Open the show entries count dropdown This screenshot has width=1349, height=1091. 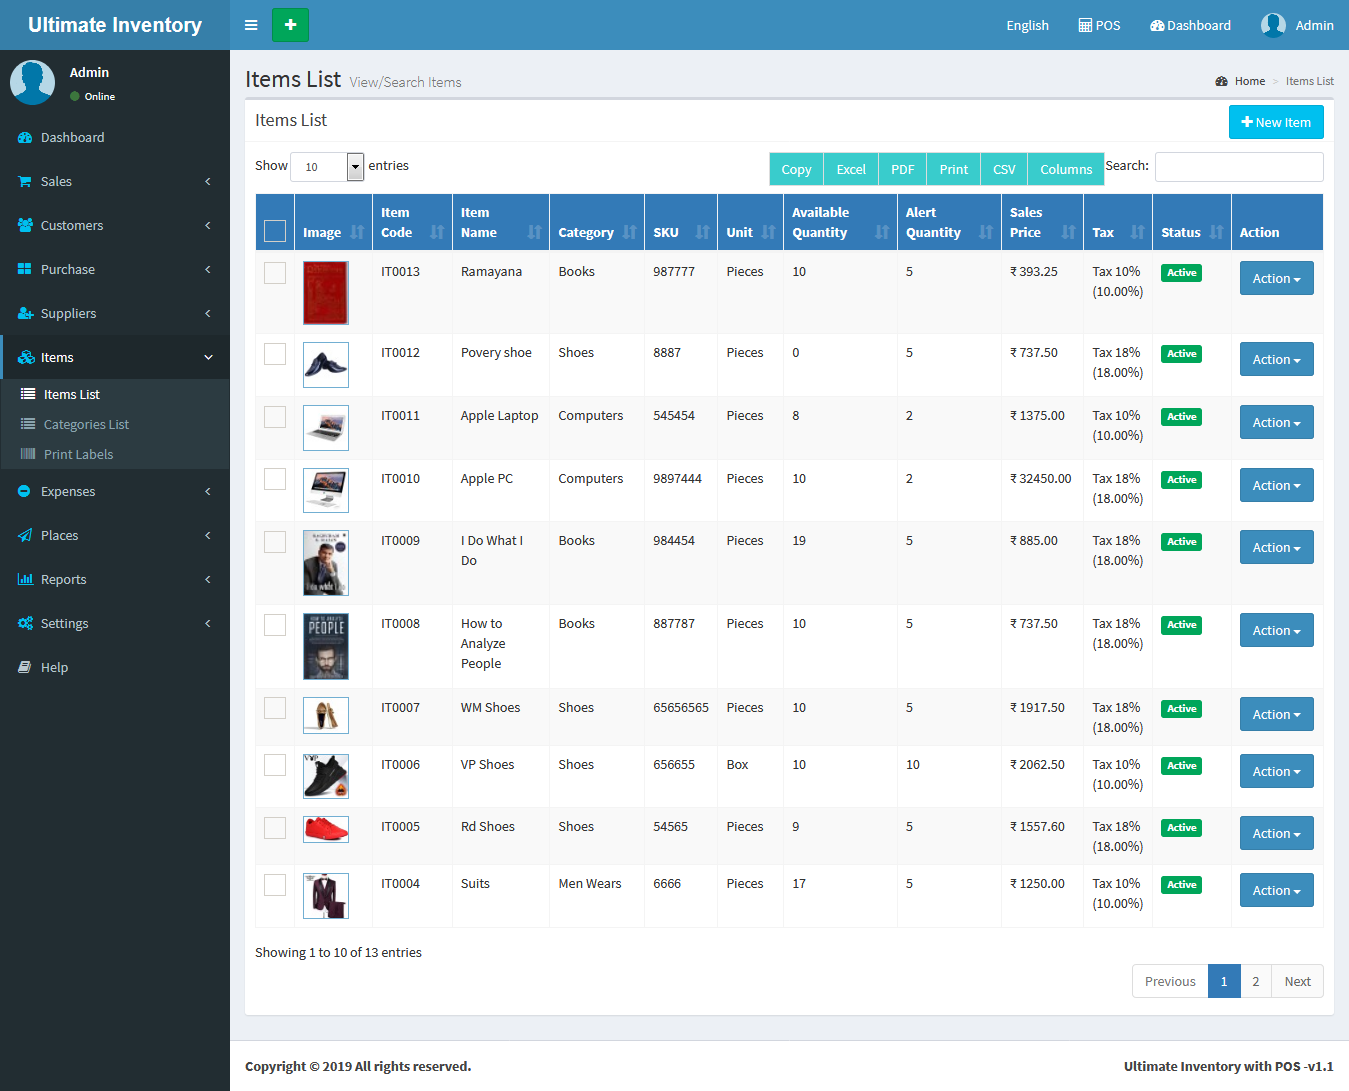point(327,167)
